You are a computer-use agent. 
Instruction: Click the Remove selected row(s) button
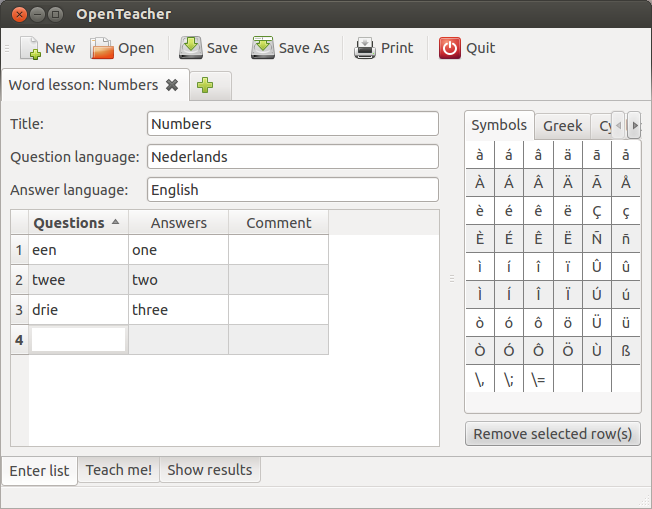coord(553,434)
